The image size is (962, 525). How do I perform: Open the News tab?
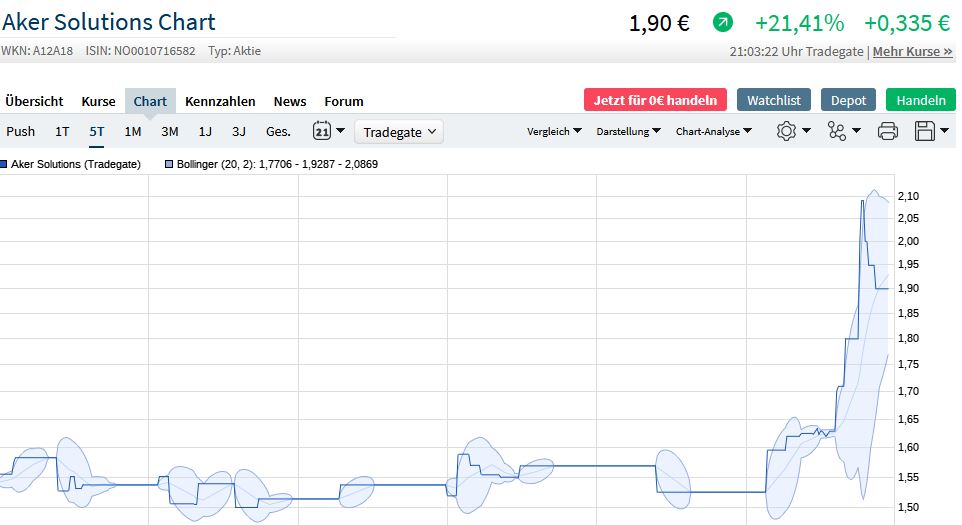tap(290, 101)
